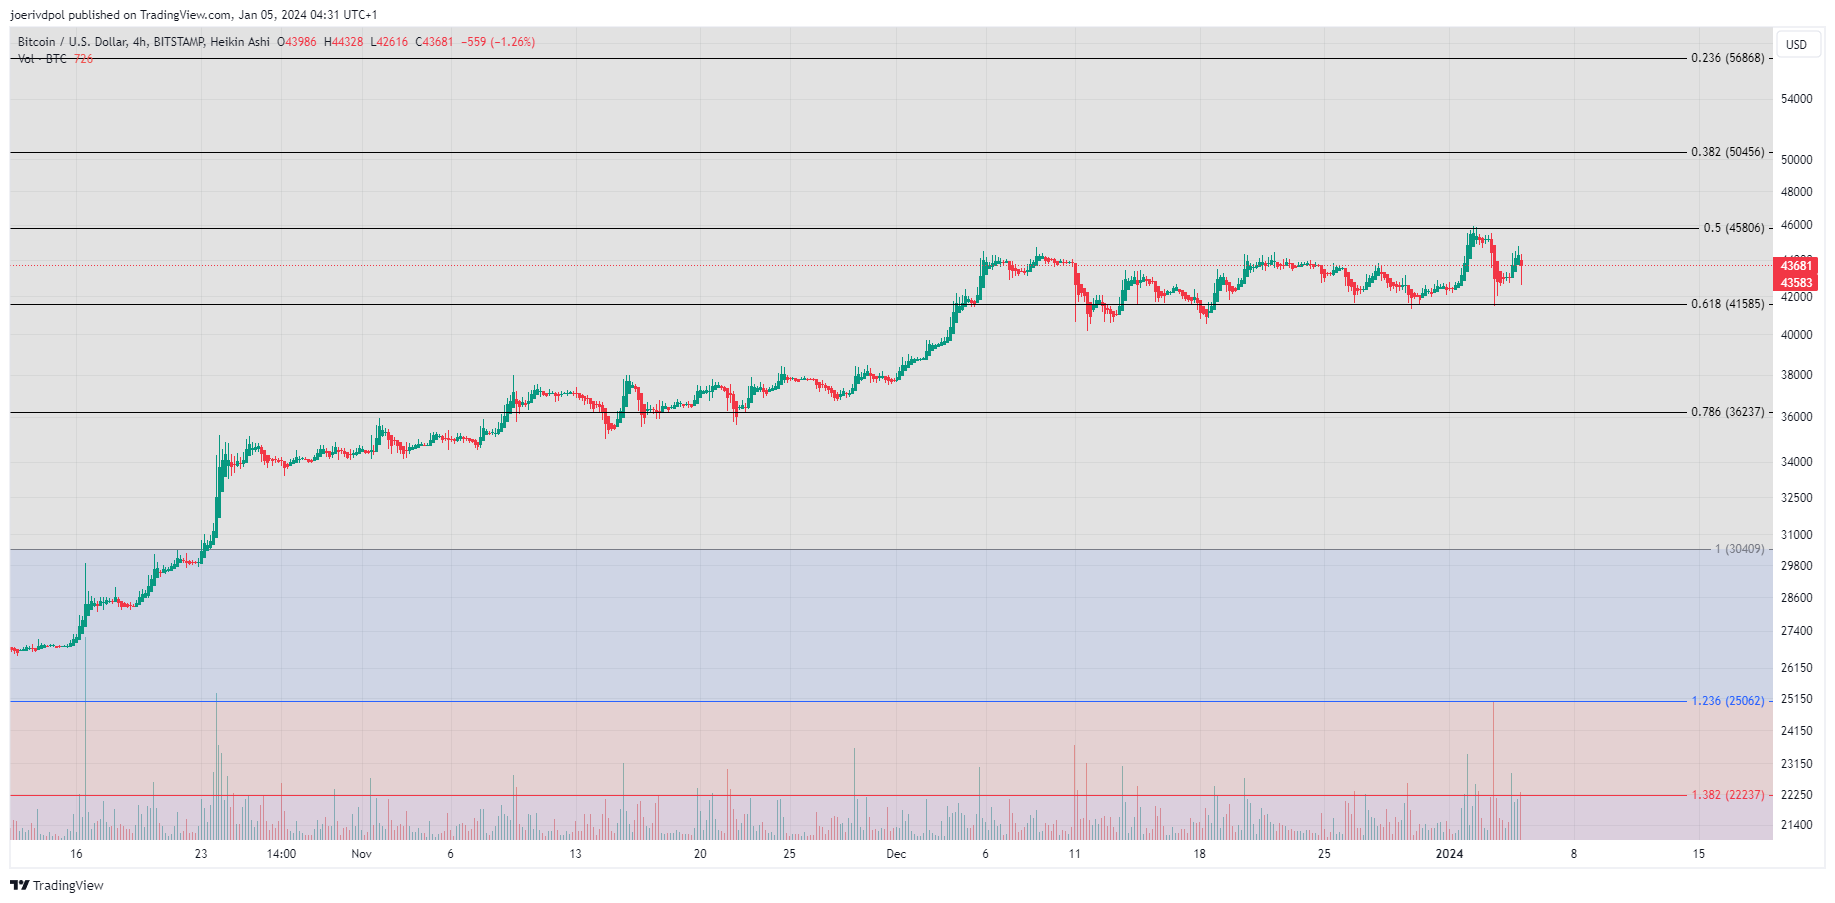Click the 38000 price axis label
1835x903 pixels.
point(1796,375)
